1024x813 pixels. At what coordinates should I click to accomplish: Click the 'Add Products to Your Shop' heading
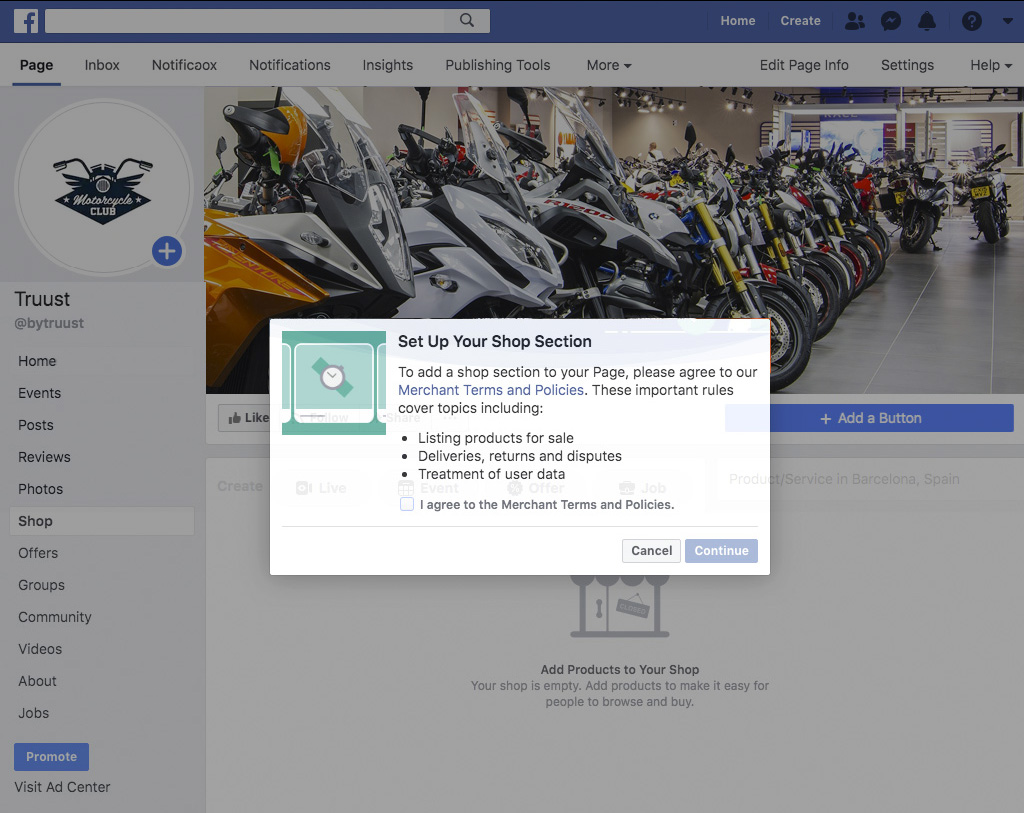[620, 669]
